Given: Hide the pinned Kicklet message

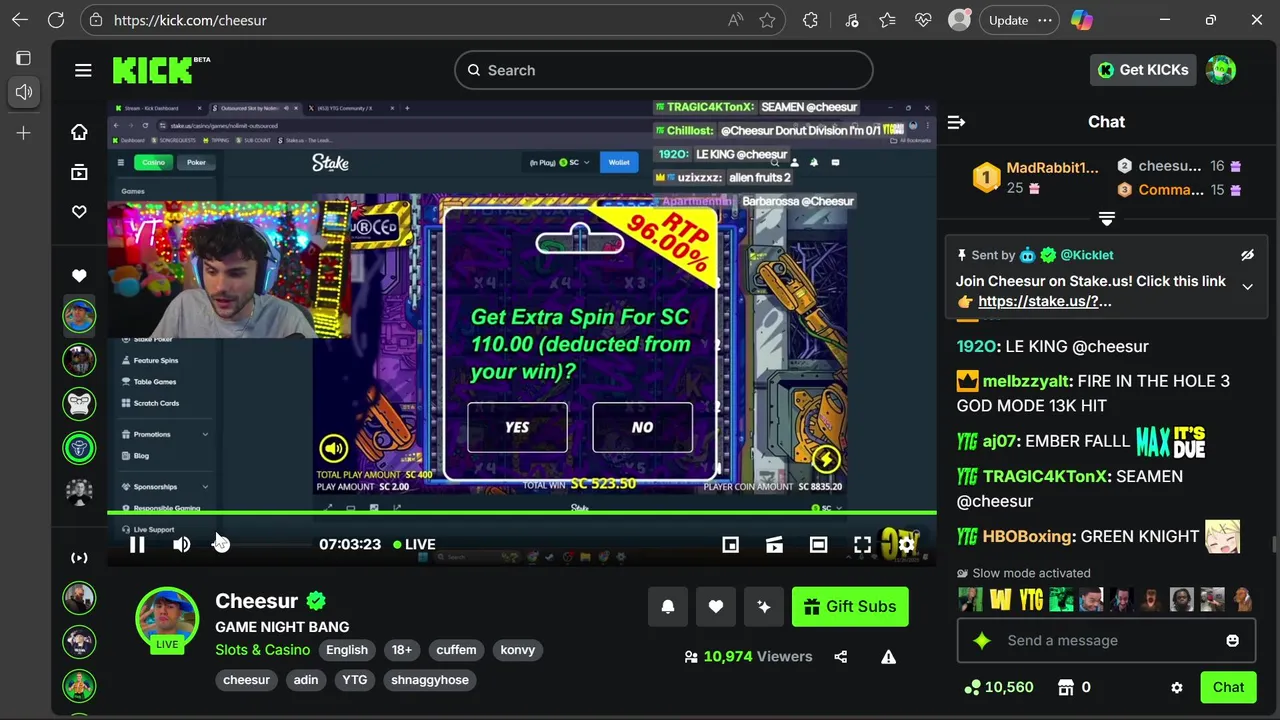Looking at the screenshot, I should click(x=1247, y=255).
